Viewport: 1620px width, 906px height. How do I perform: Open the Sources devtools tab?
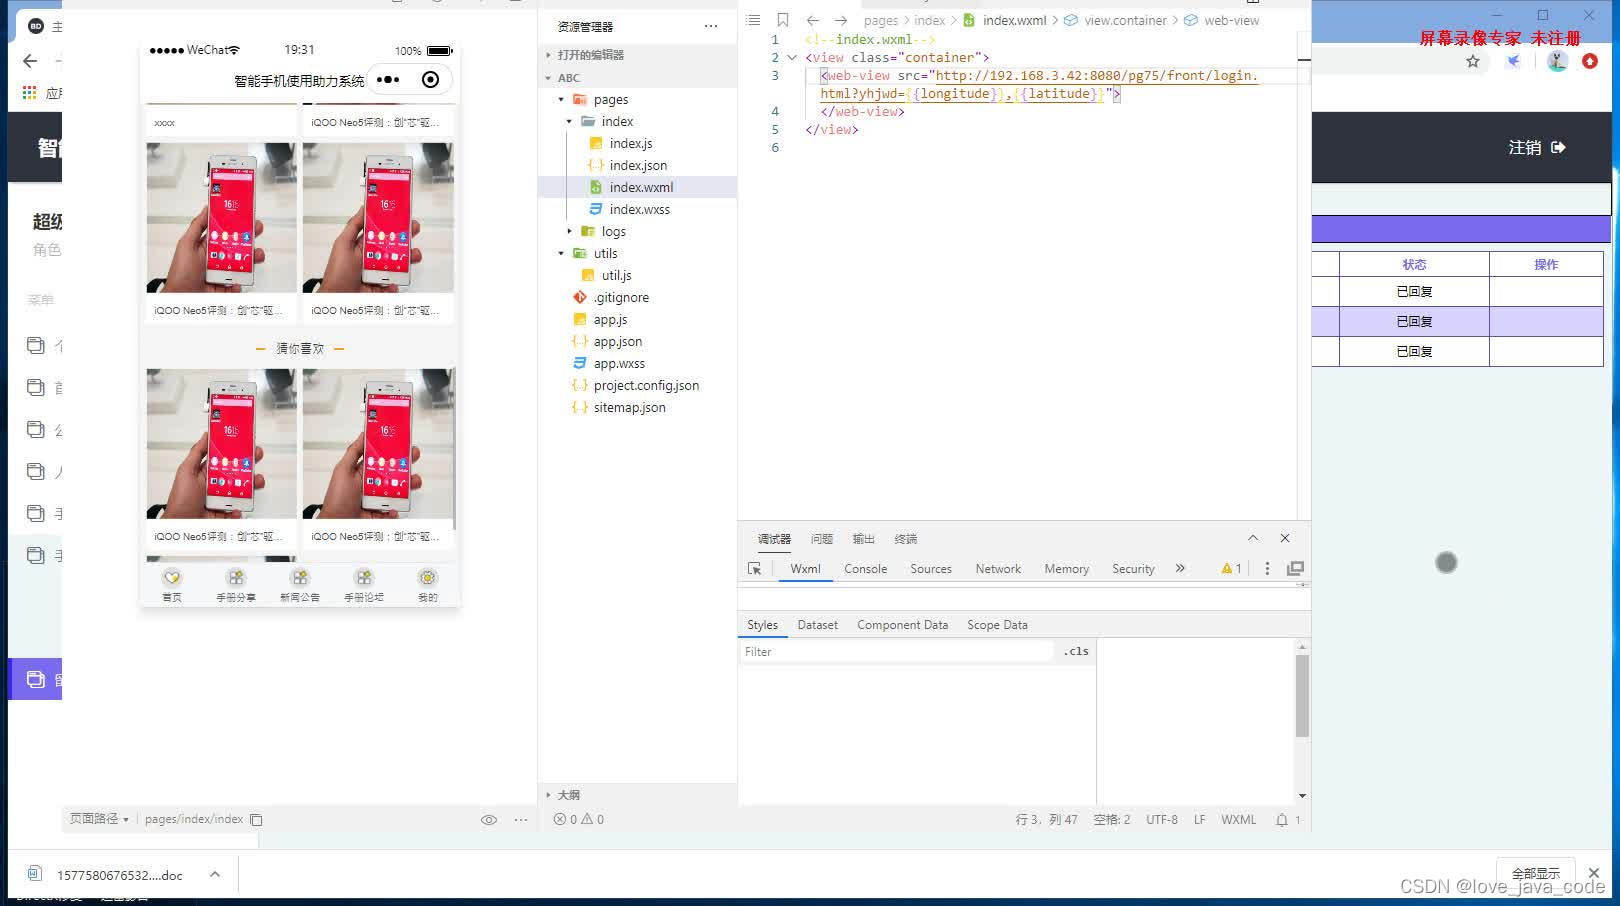931,569
